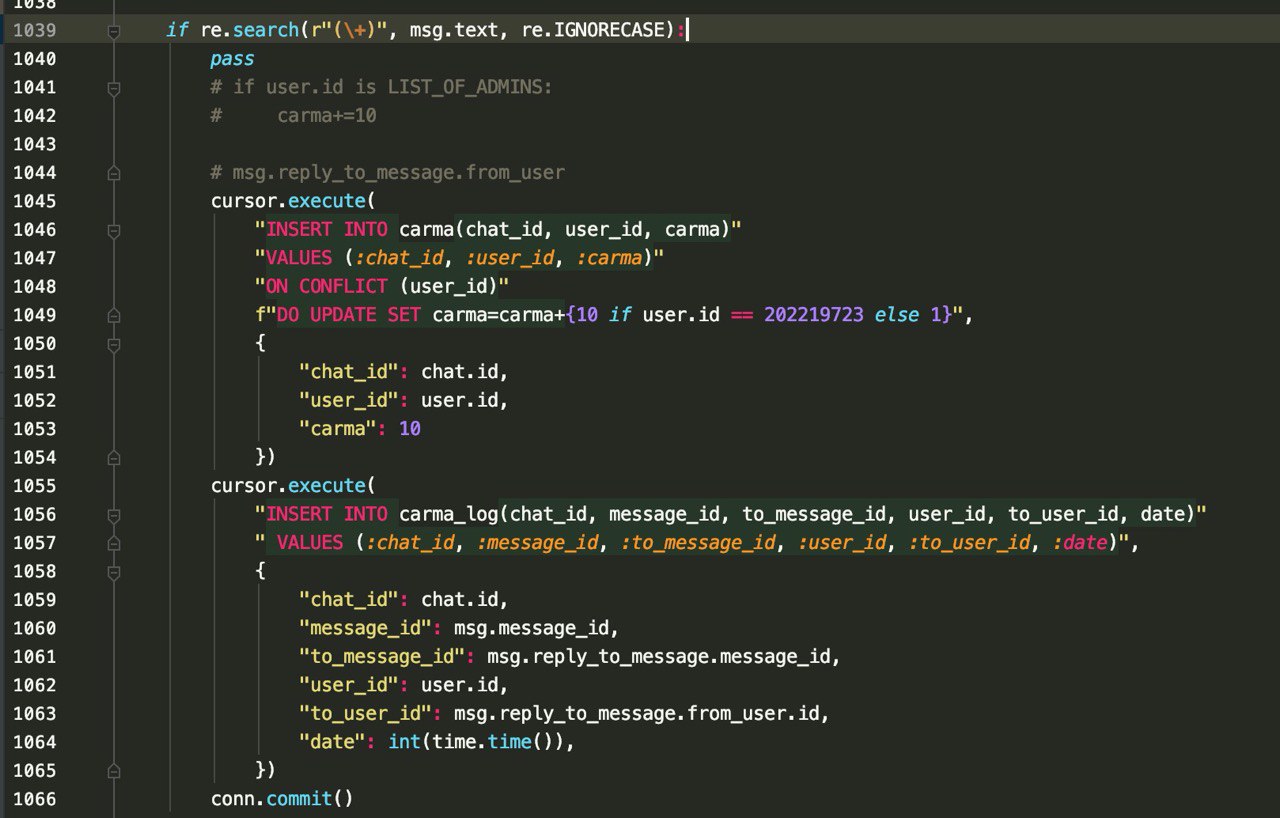The width and height of the screenshot is (1280, 818).
Task: Click the value 10 on line 1053
Action: [410, 429]
